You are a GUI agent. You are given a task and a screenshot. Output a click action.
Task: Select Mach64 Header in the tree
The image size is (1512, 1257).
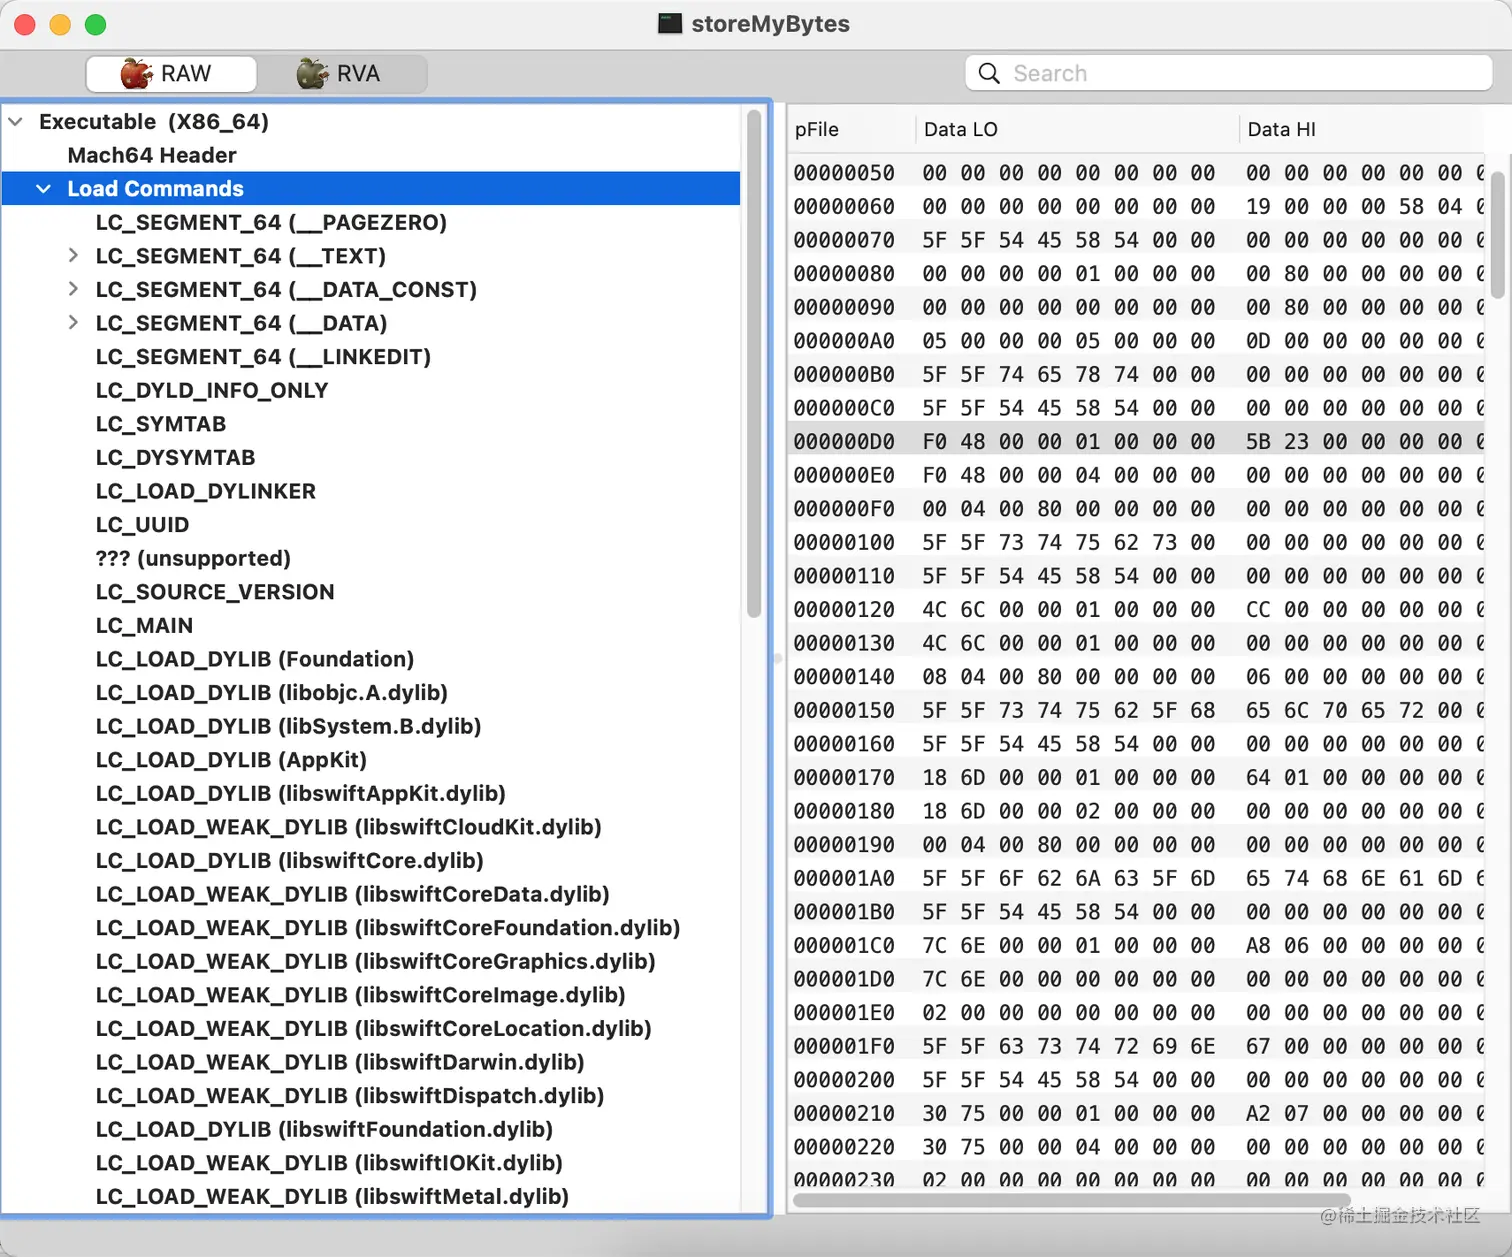tap(152, 155)
